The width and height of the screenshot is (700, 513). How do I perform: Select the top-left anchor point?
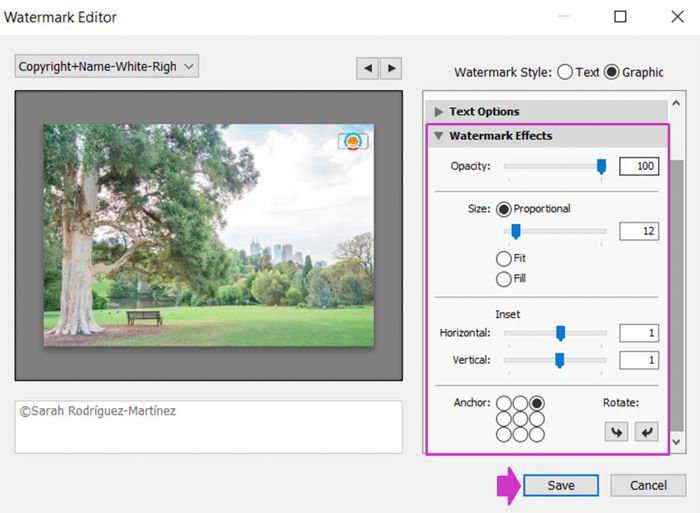505,403
